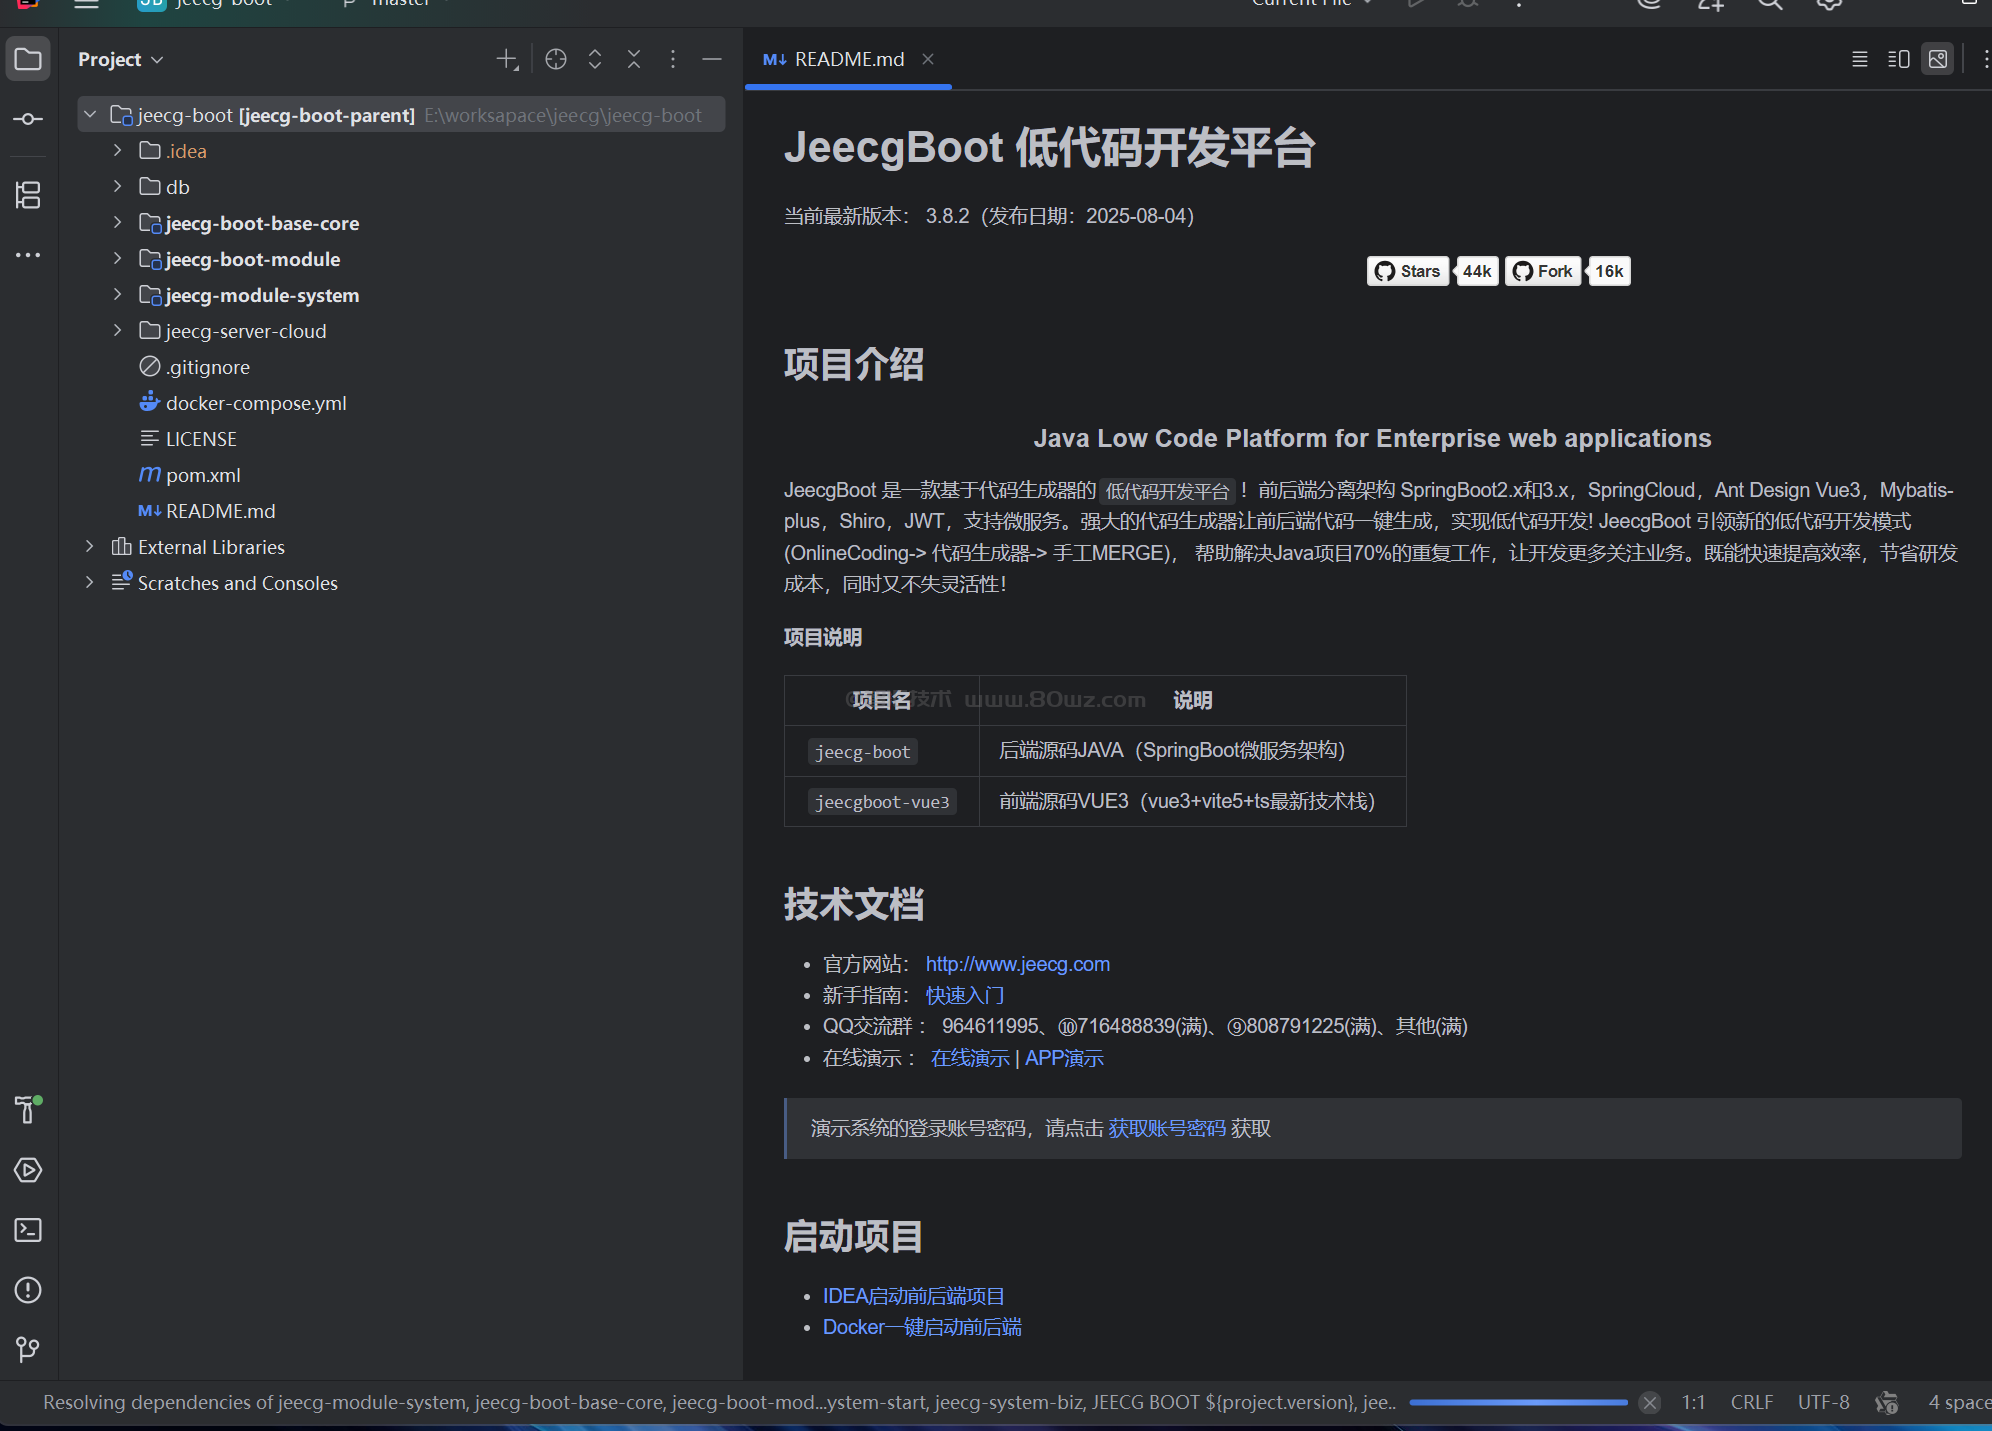Expand the jeecg-boot-base-core module
The image size is (1992, 1431).
coord(117,223)
